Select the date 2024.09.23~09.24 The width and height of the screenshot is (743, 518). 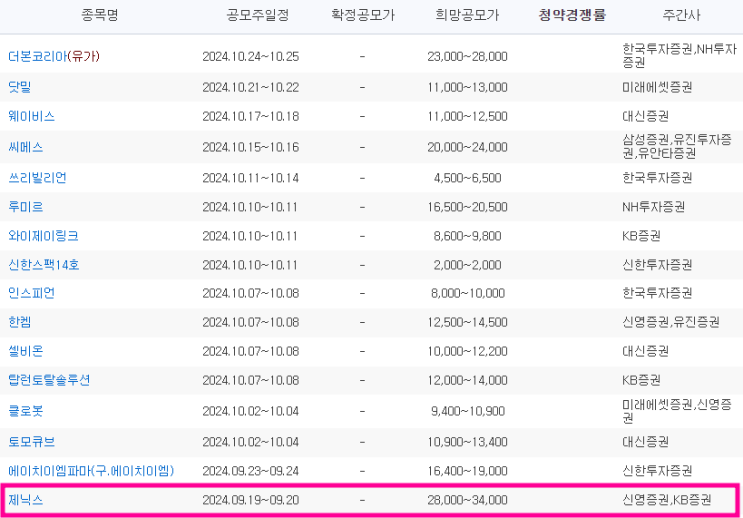point(251,471)
